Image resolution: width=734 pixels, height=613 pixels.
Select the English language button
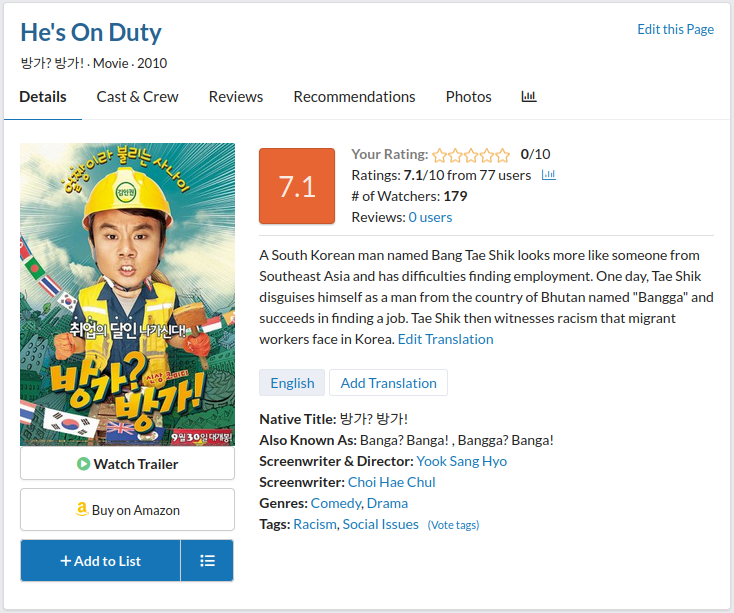292,383
